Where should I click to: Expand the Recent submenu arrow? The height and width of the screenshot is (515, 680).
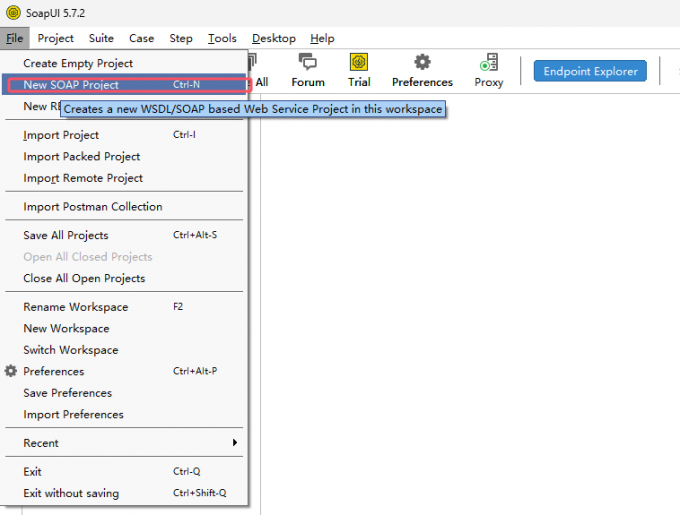coord(235,443)
